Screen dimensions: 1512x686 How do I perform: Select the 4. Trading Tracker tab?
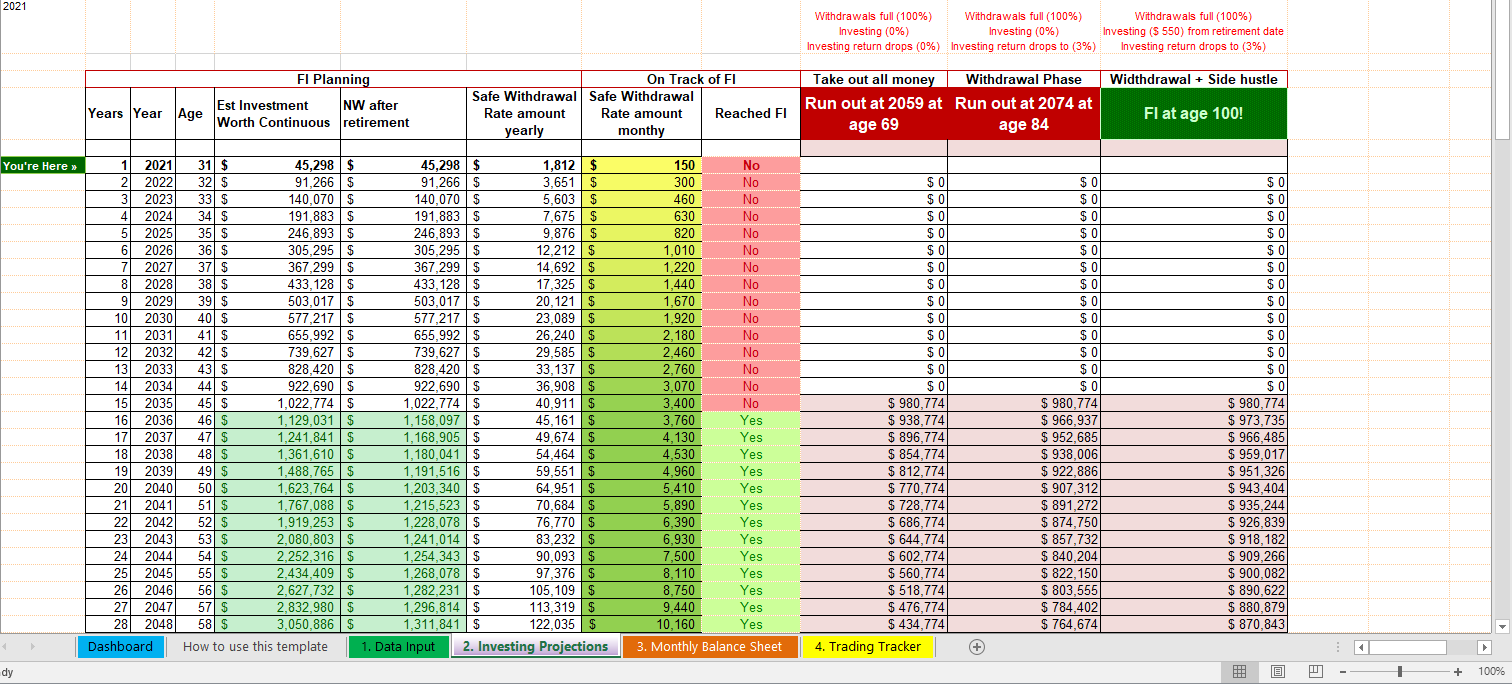click(867, 647)
